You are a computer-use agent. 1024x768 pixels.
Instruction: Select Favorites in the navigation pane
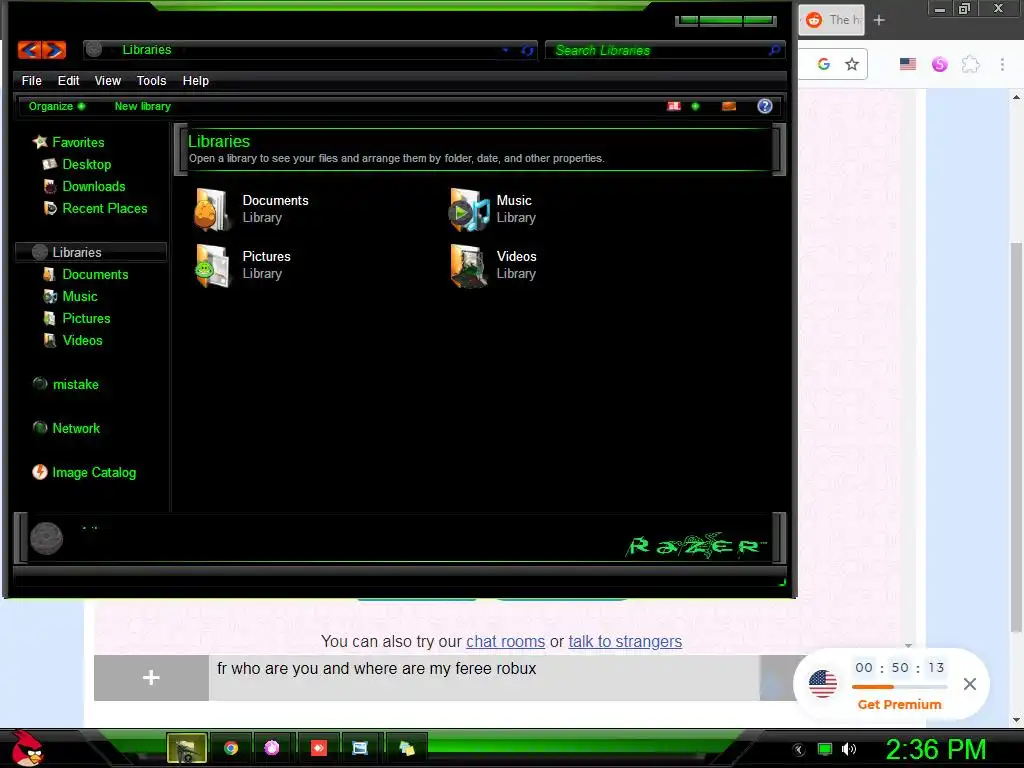69,142
